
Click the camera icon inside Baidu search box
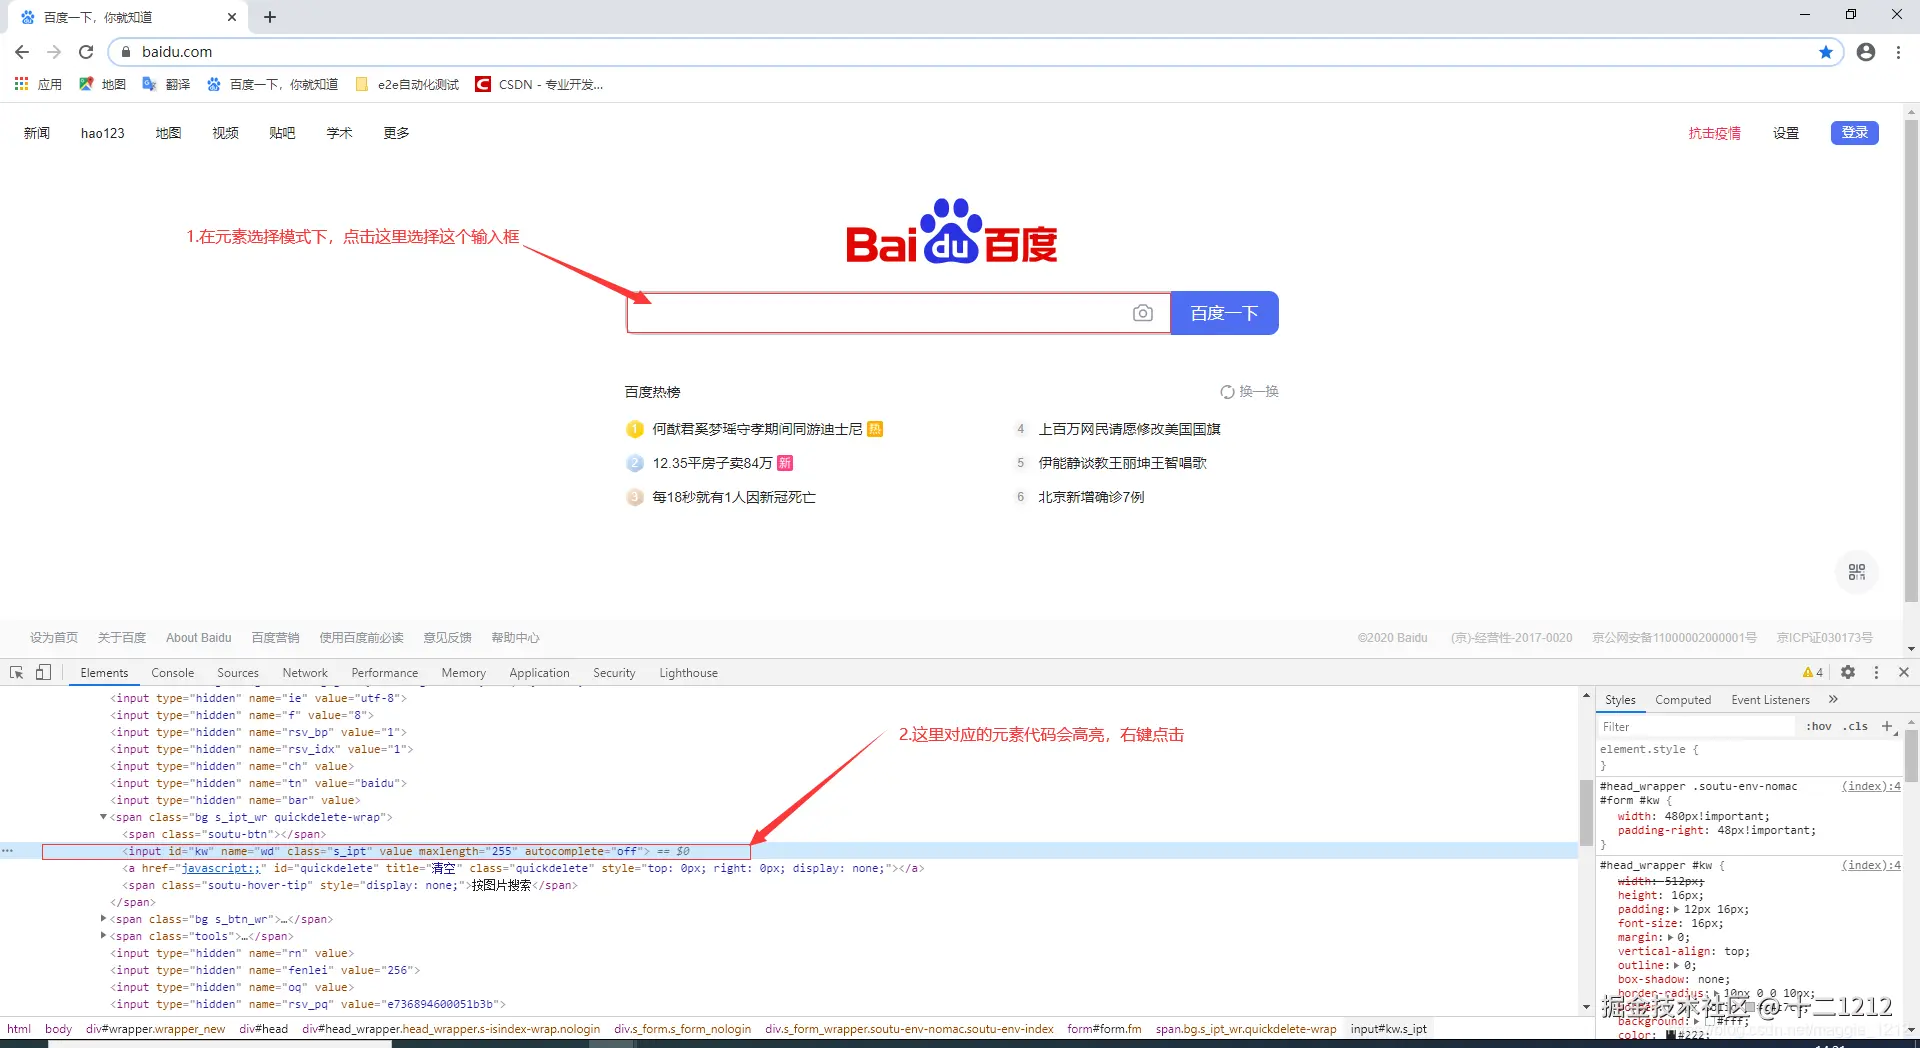(x=1143, y=313)
